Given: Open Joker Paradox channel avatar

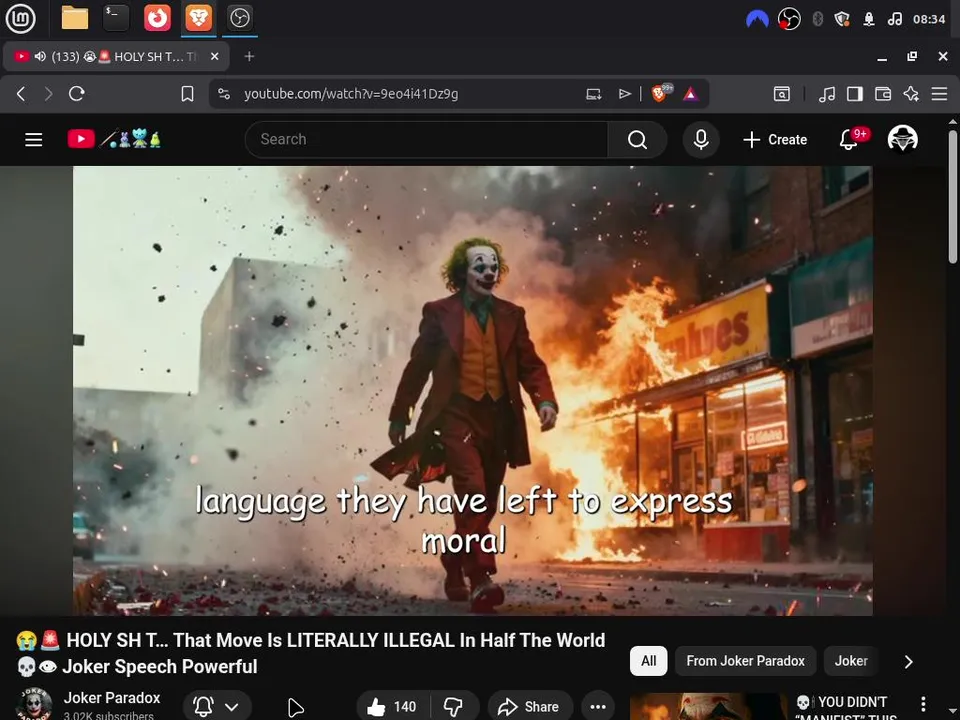Looking at the screenshot, I should pyautogui.click(x=34, y=704).
